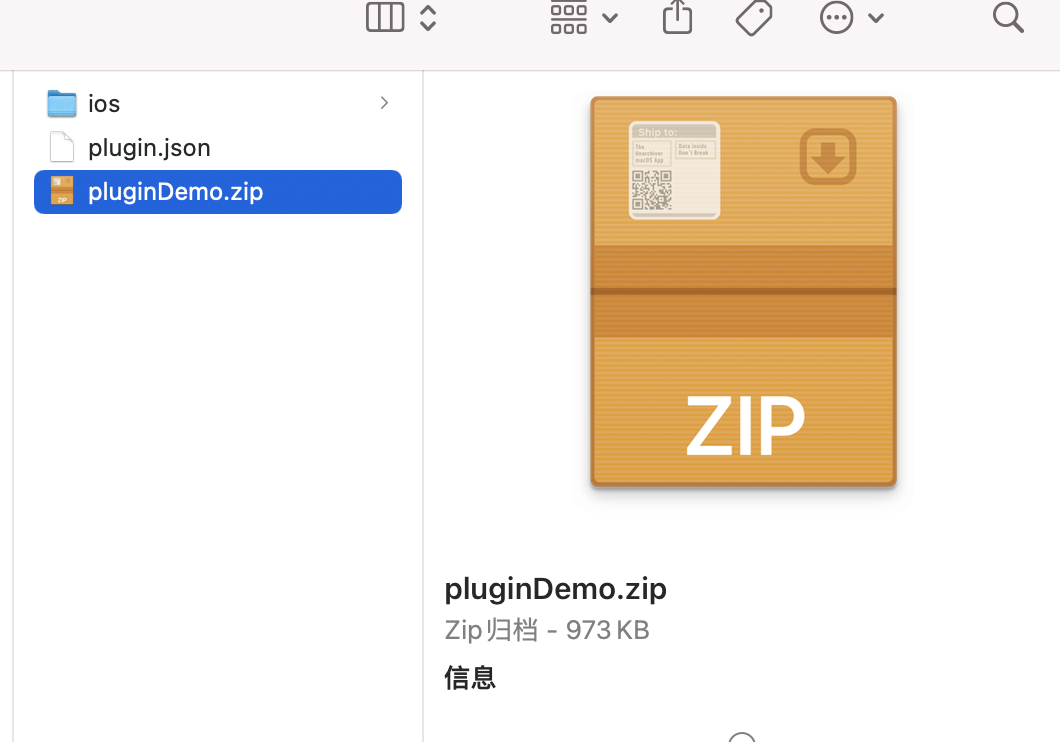Click the grid grouping icon
The height and width of the screenshot is (742, 1060).
(569, 17)
